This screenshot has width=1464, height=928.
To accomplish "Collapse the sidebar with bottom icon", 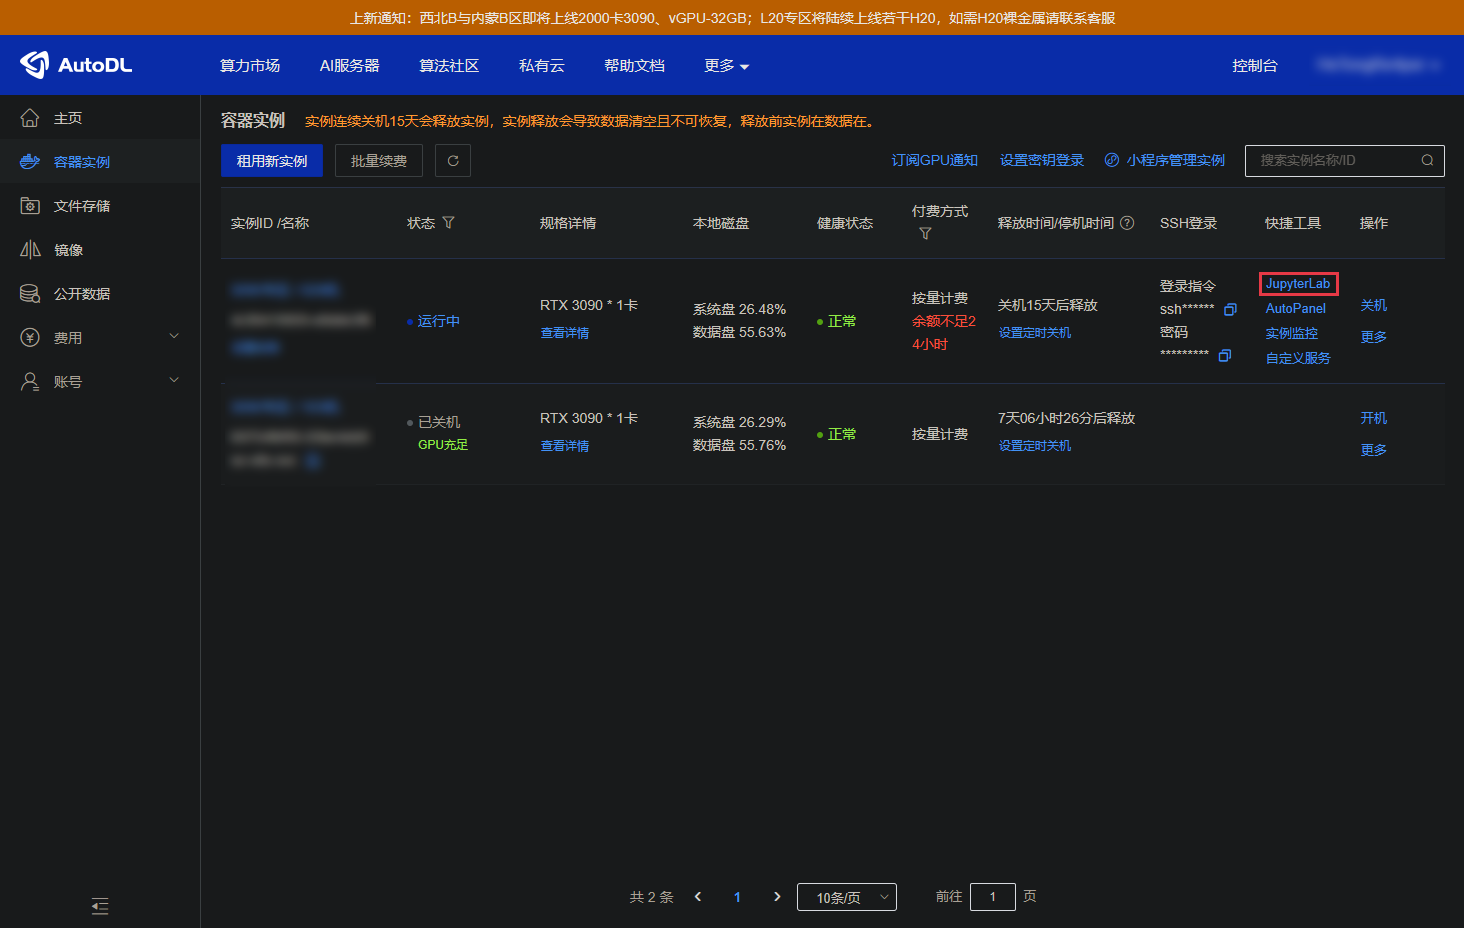I will tap(100, 906).
